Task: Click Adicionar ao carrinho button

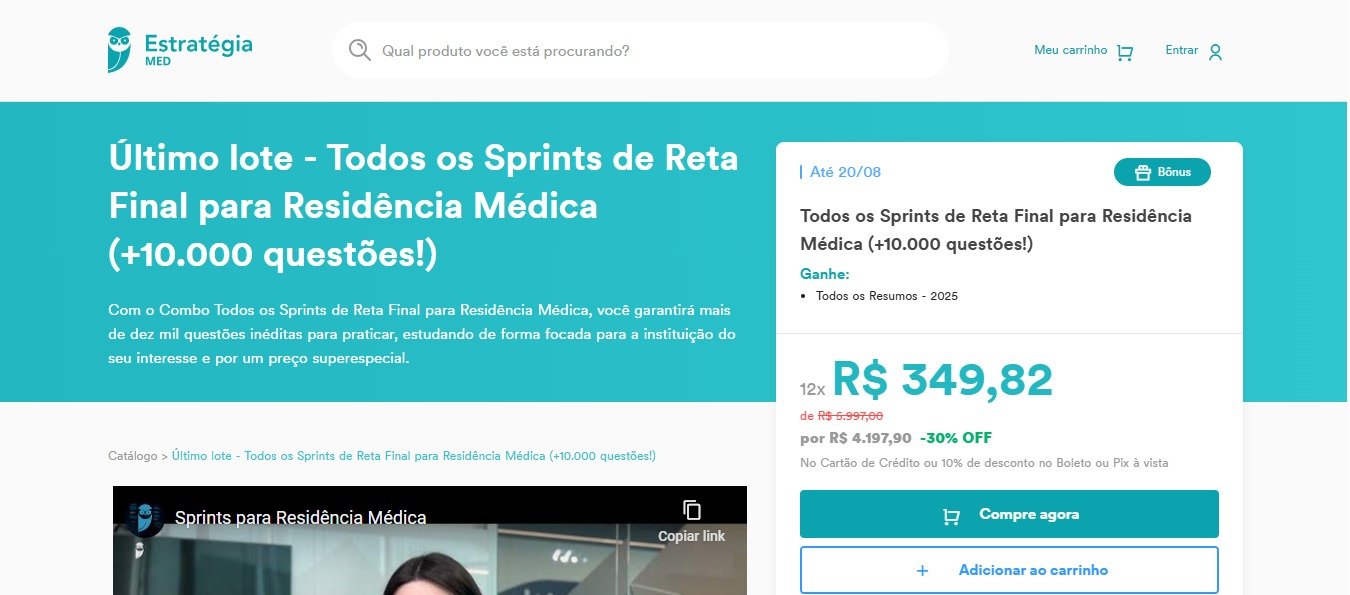Action: (x=1009, y=570)
